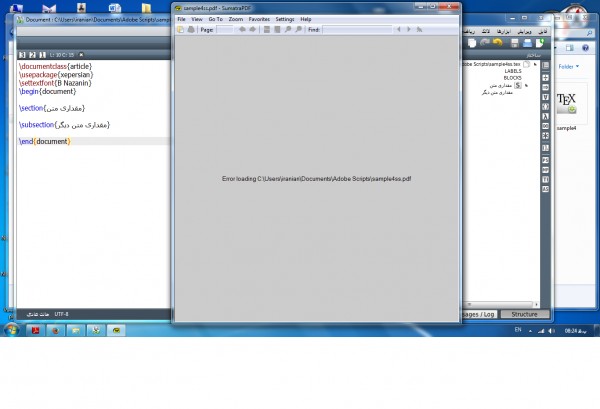
Task: Go to previous page with toolbar arrow
Action: 243,30
